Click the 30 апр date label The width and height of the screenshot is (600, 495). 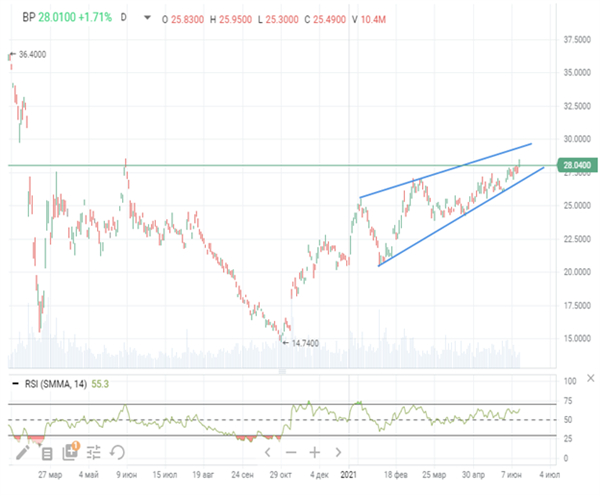point(473,475)
